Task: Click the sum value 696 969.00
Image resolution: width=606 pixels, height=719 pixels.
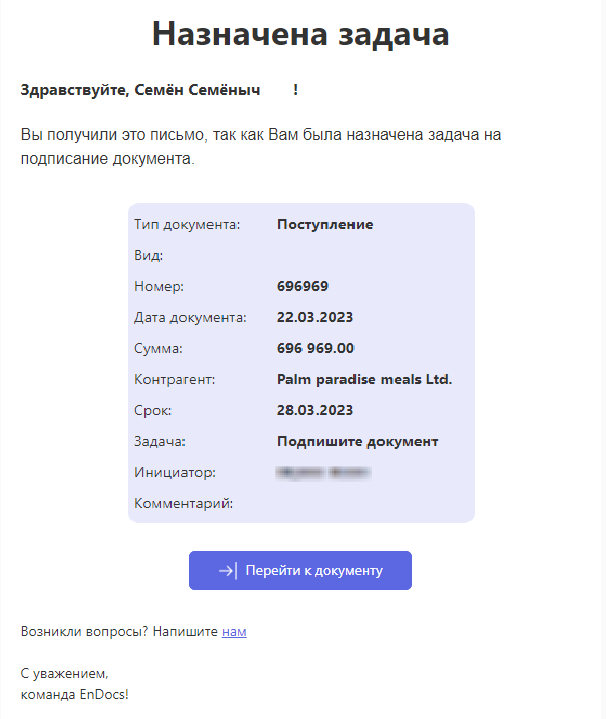Action: 315,348
